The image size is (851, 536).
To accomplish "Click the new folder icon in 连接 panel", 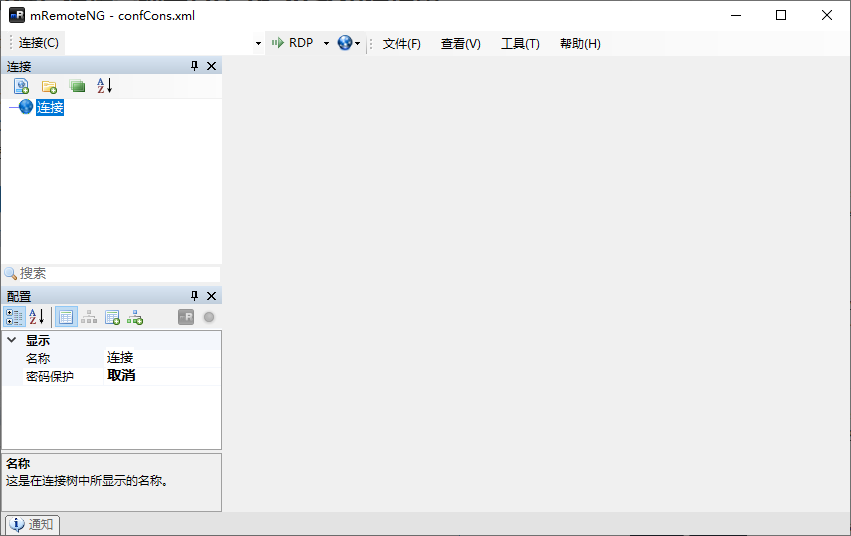I will (x=49, y=87).
